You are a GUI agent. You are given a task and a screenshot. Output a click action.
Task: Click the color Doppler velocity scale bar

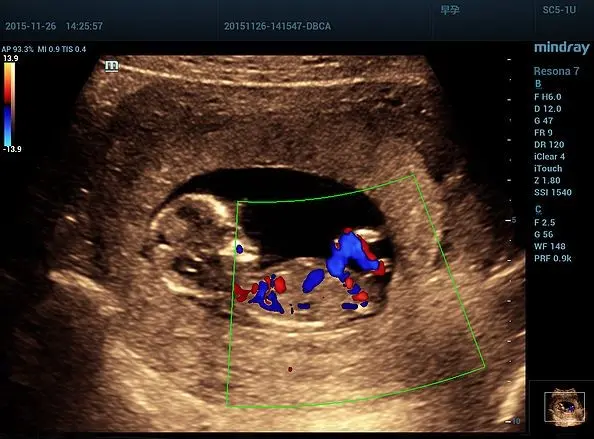[x=9, y=104]
